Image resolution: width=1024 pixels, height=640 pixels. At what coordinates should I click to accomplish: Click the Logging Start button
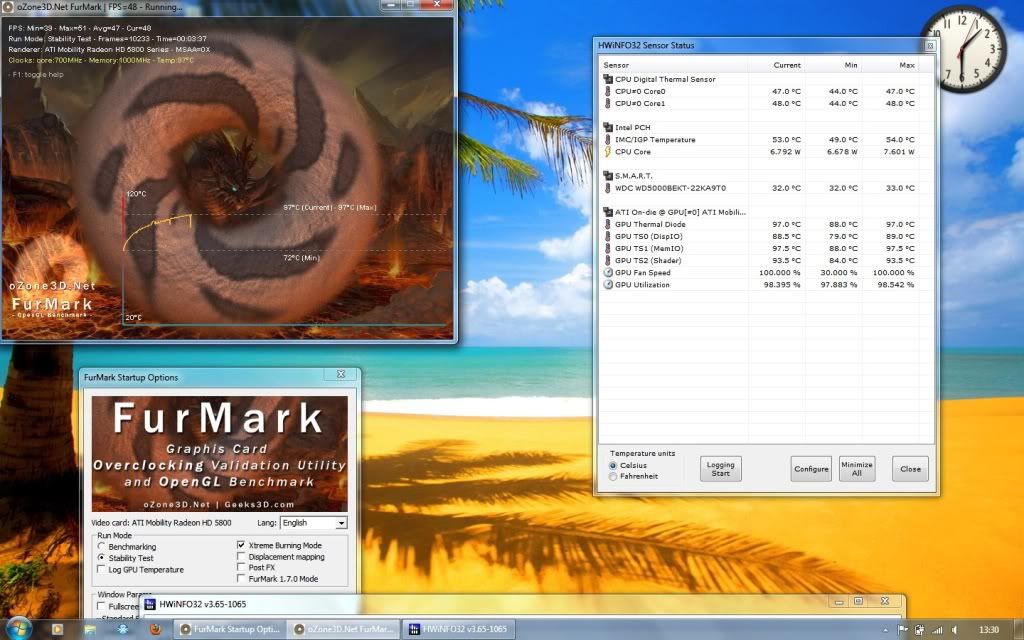coord(720,469)
